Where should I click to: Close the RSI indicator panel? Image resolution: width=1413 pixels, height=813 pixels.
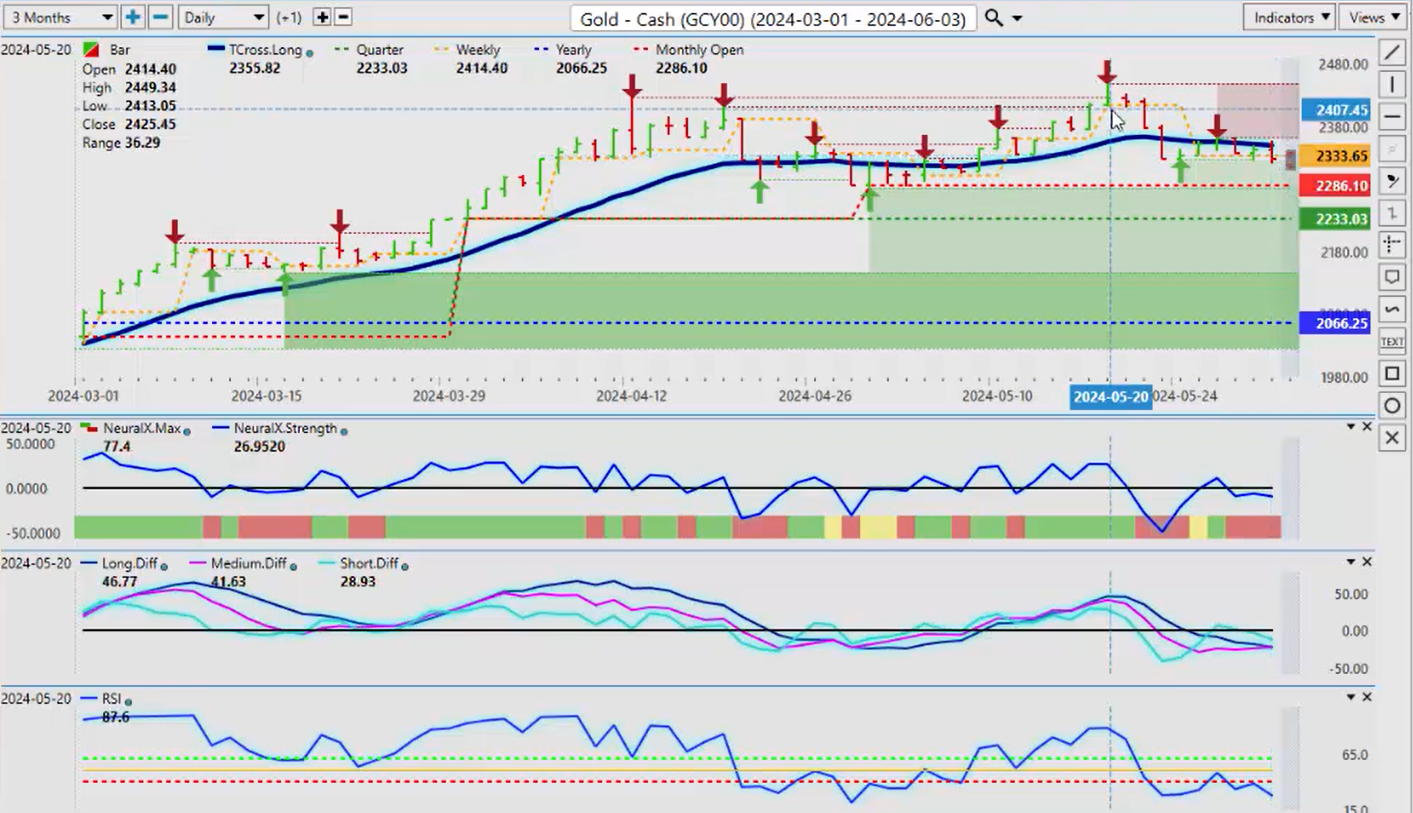(1367, 697)
